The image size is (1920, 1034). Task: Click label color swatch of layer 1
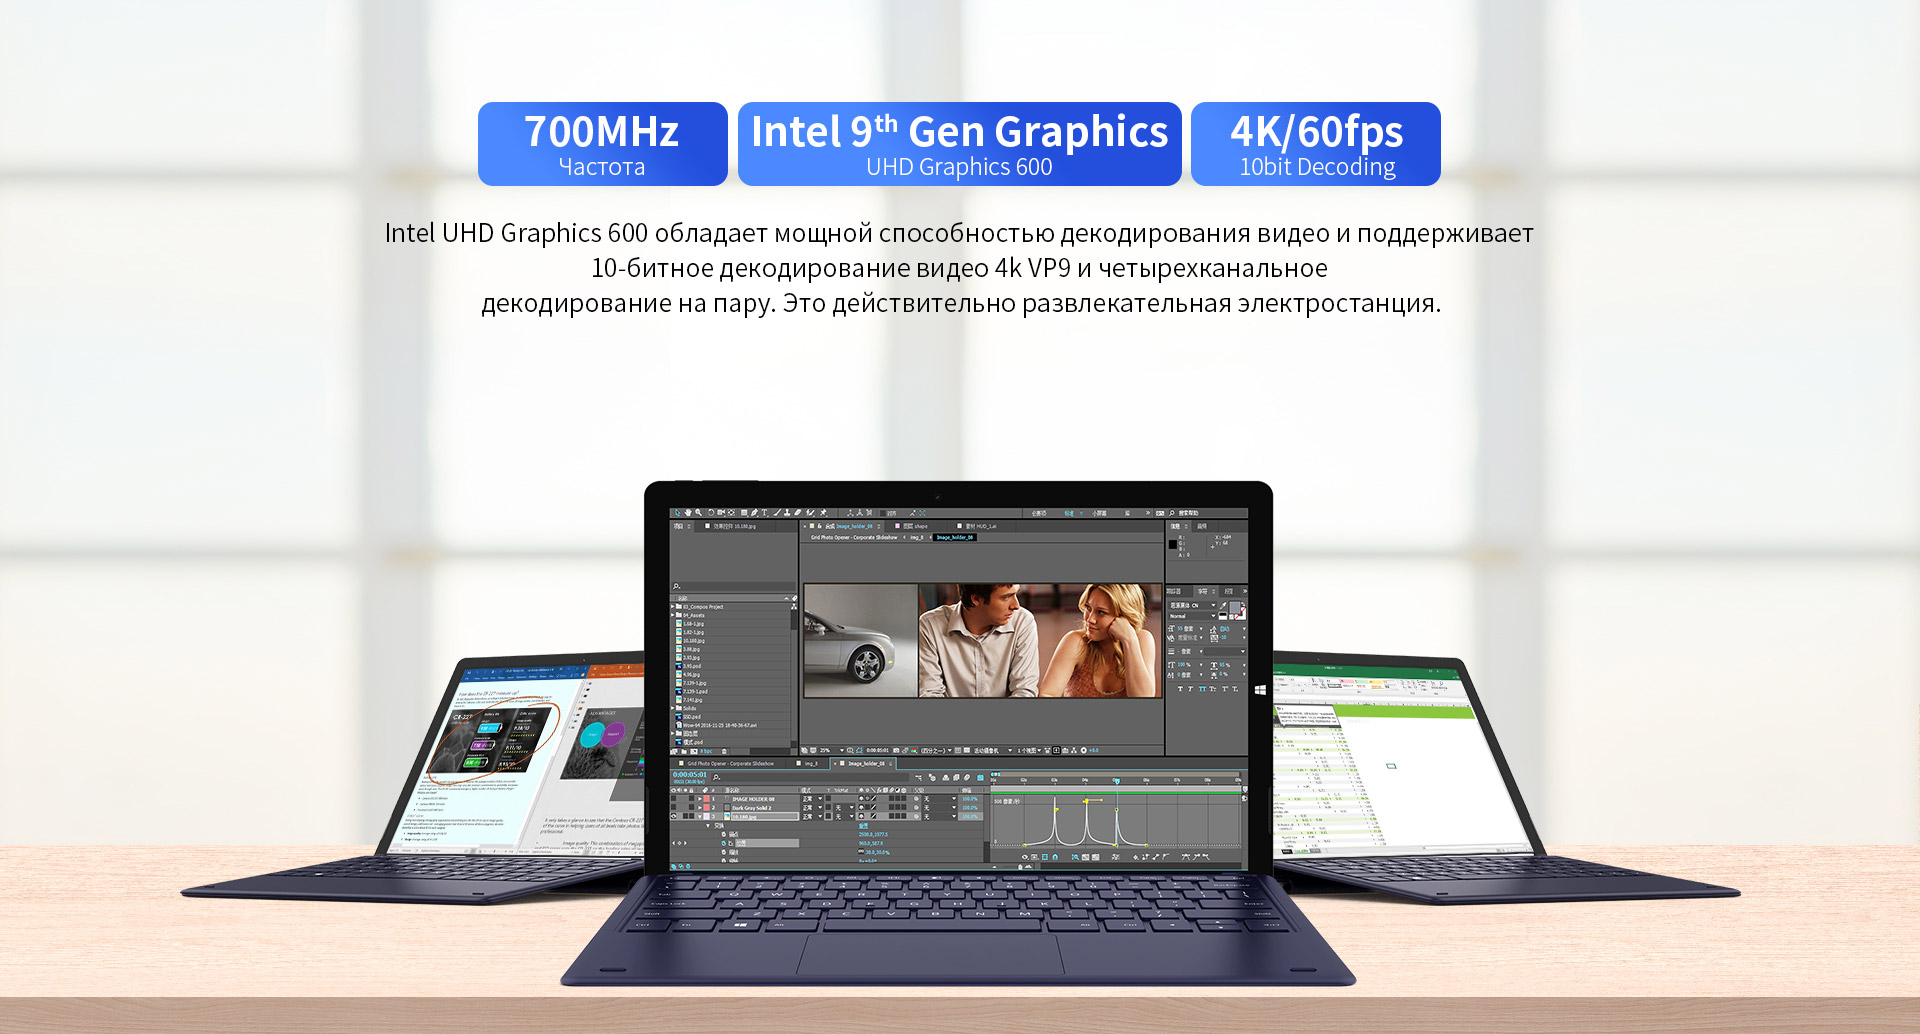(x=706, y=798)
